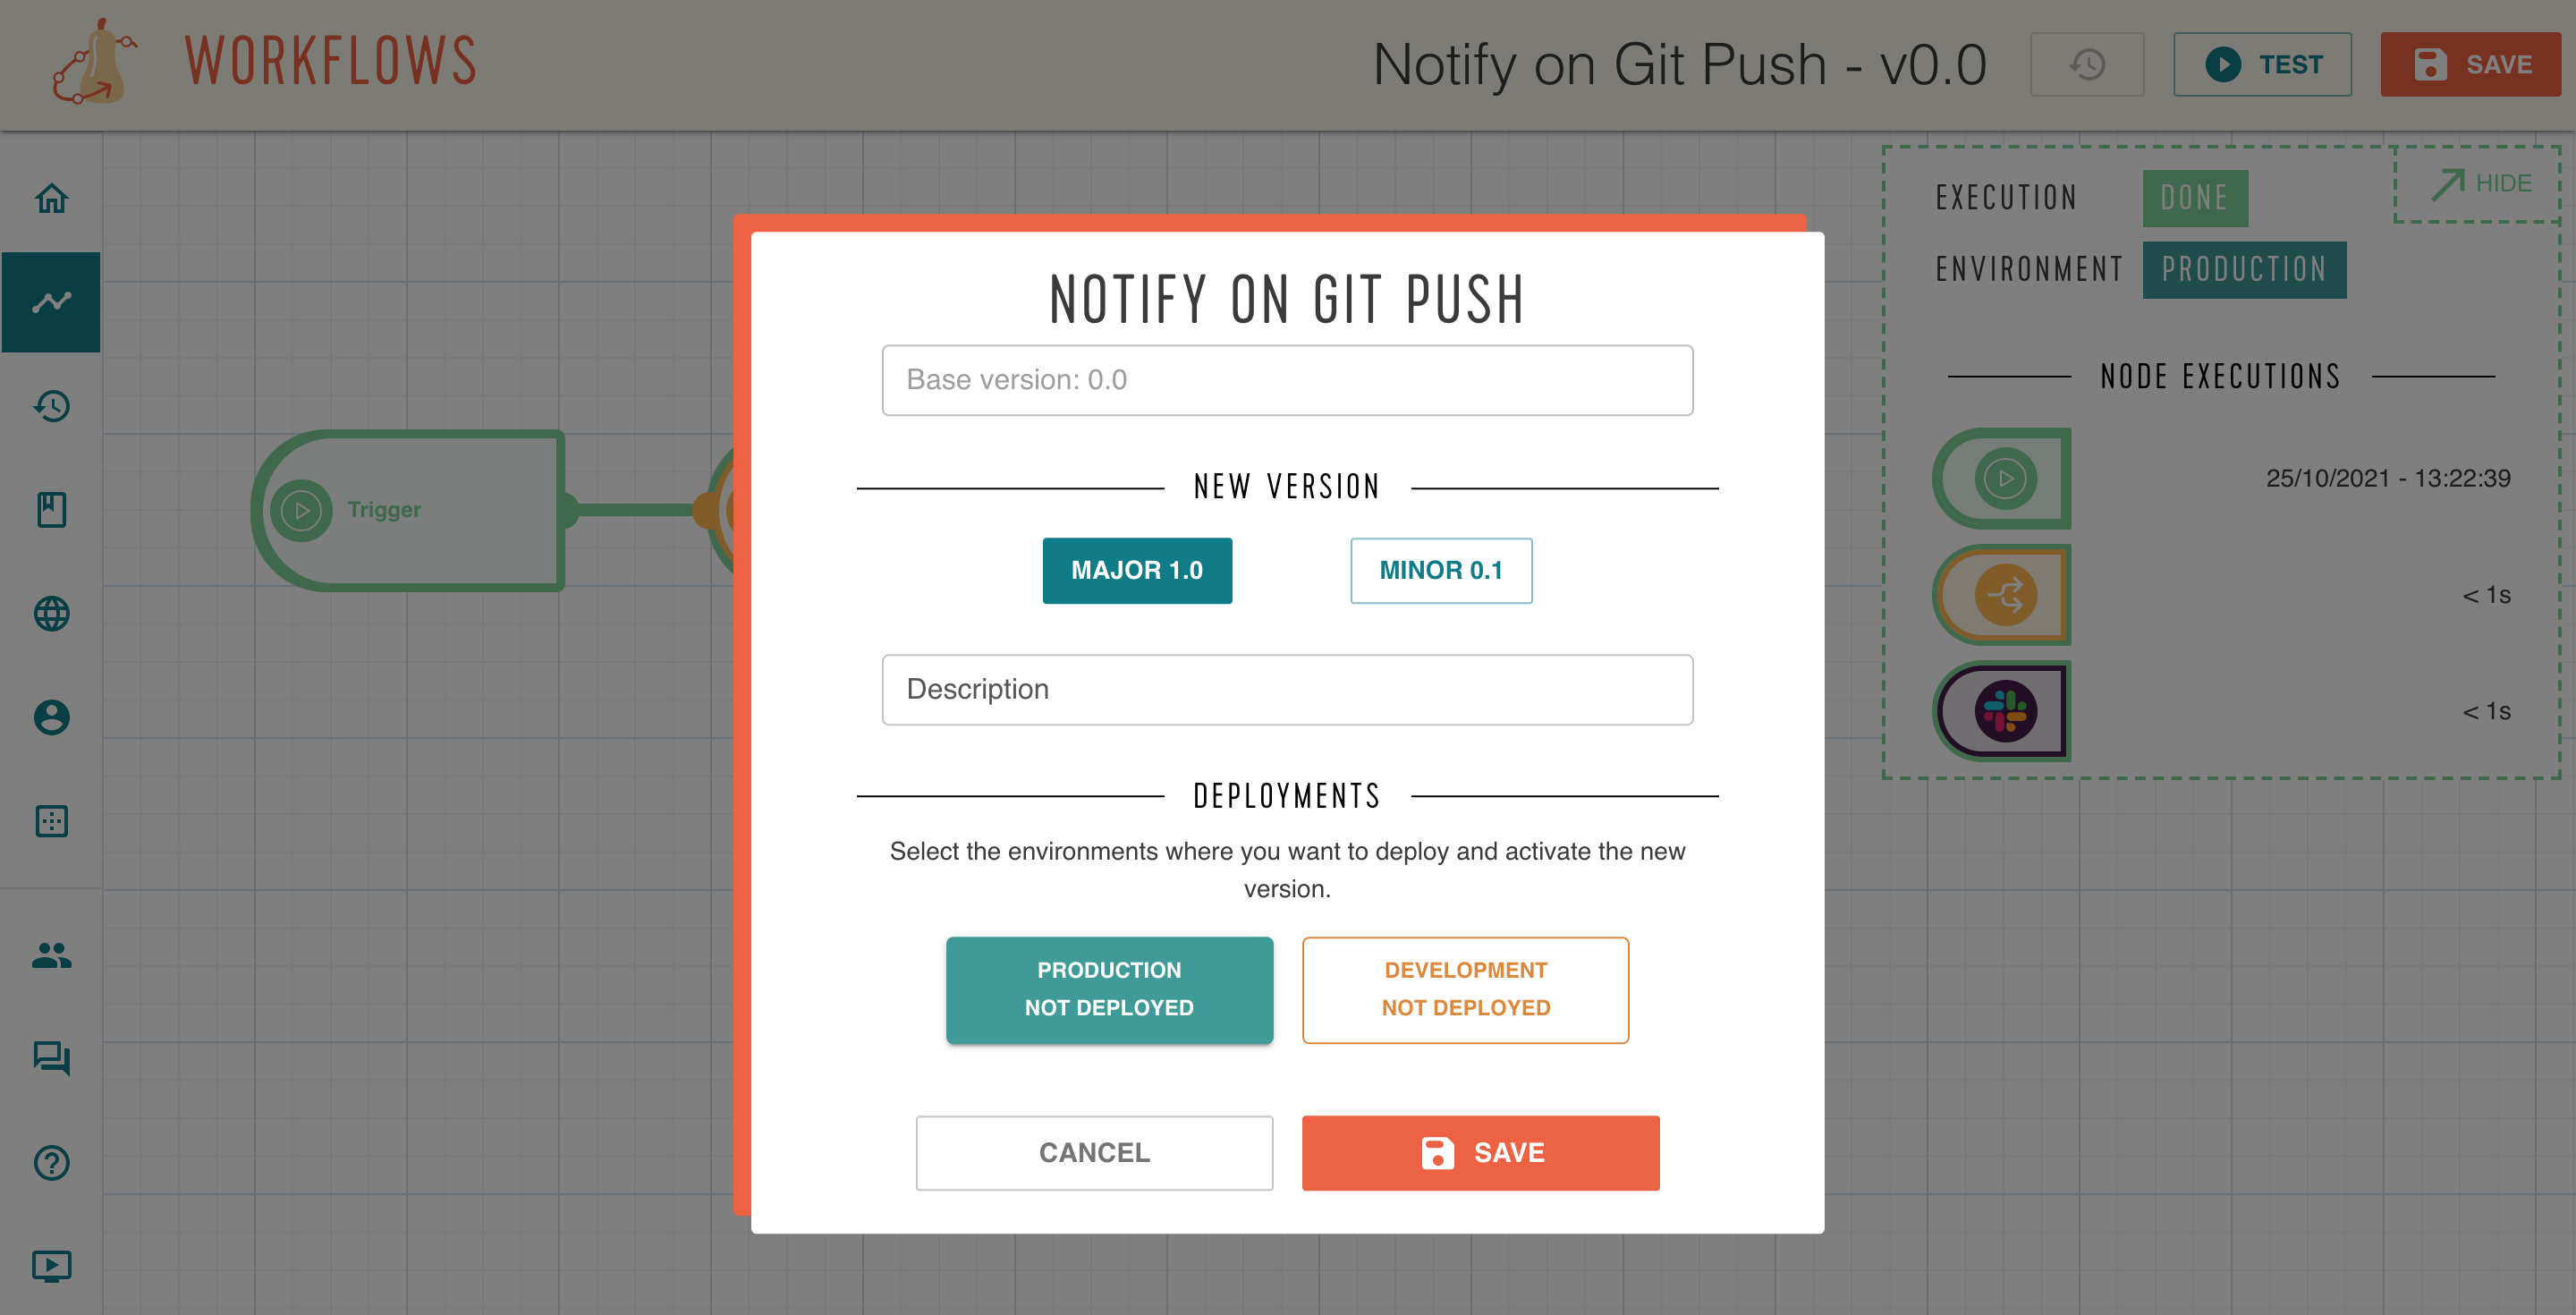This screenshot has height=1315, width=2576.
Task: Select MAJOR 1.0 version option
Action: [1137, 569]
